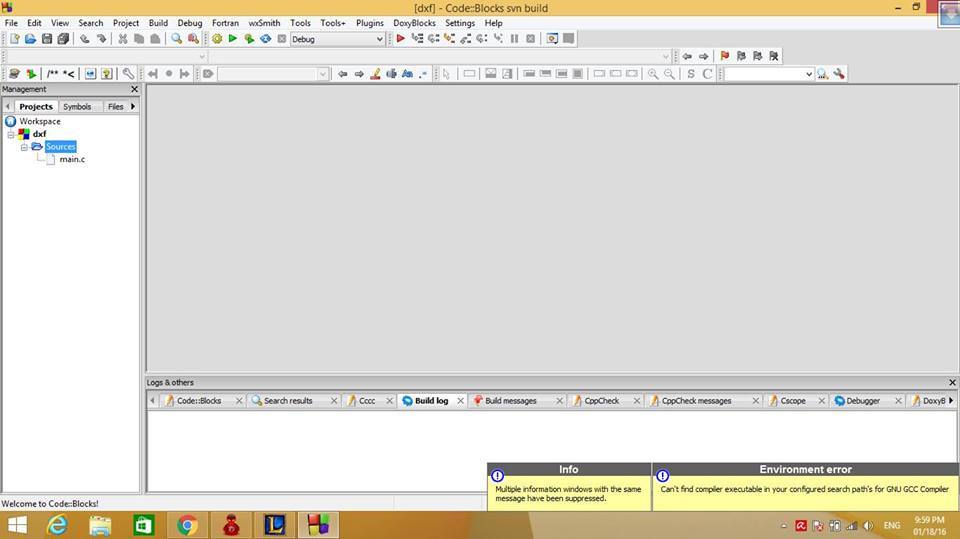Click the Pause debugger icon
The width and height of the screenshot is (960, 539).
point(514,39)
